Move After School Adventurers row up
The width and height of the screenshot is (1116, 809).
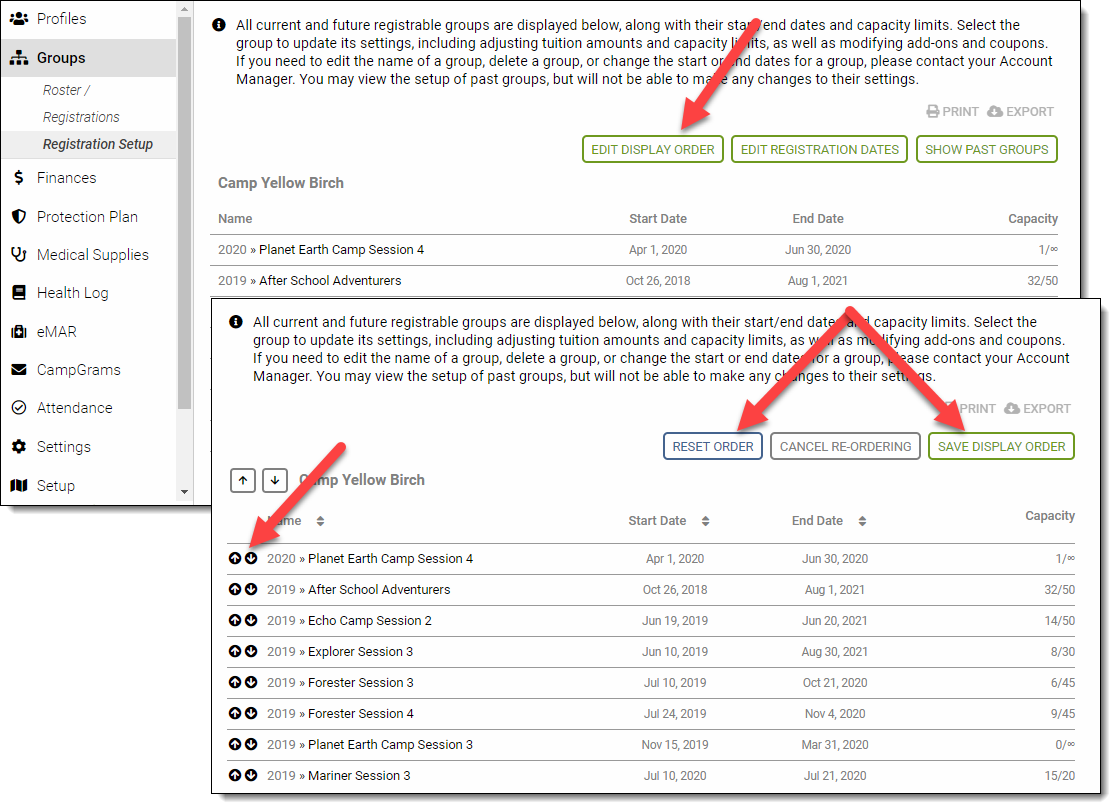click(x=235, y=590)
